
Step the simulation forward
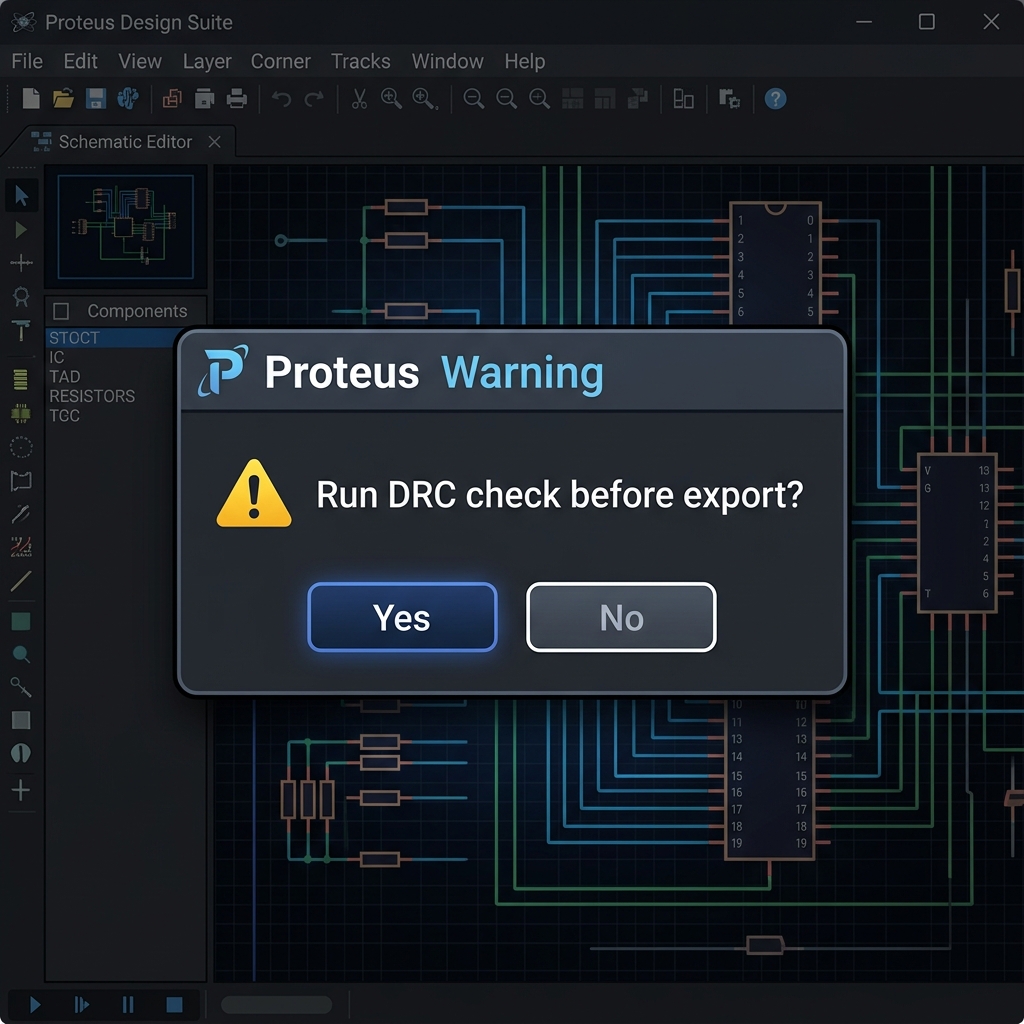82,1004
